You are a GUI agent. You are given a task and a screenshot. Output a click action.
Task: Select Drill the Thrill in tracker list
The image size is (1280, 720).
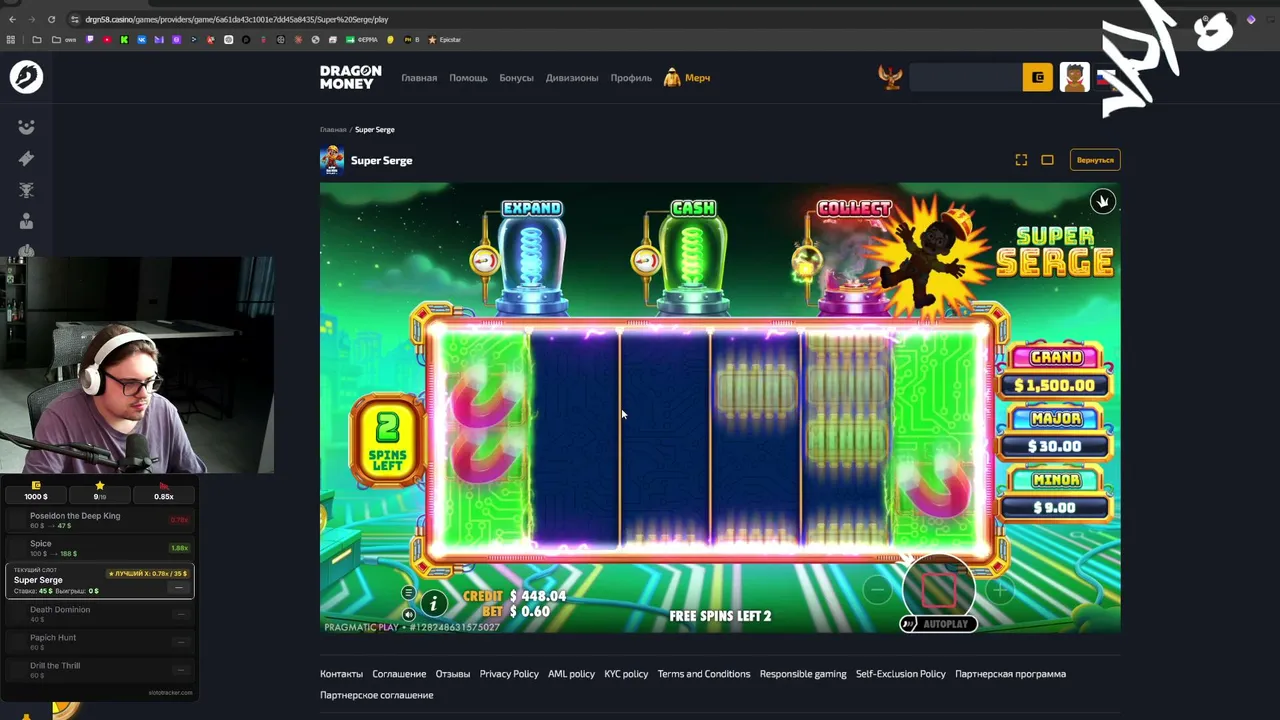(x=100, y=670)
